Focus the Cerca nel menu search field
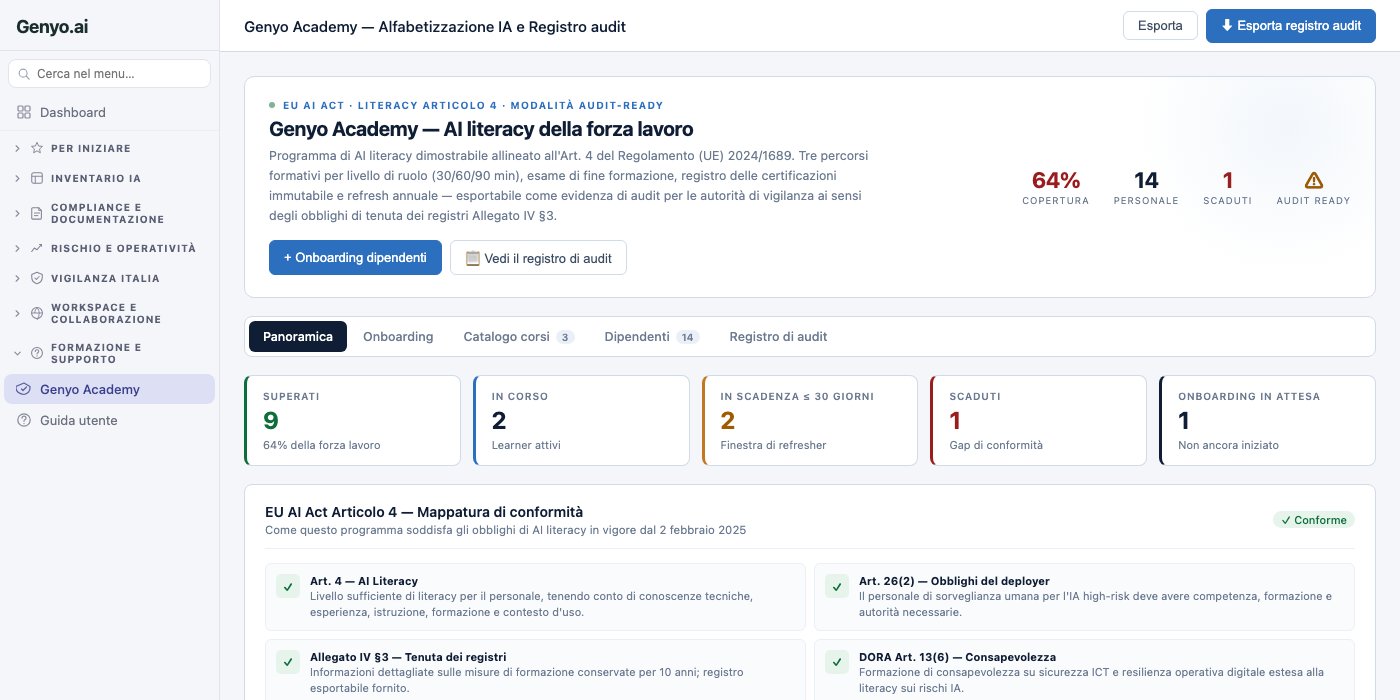This screenshot has height=700, width=1400. pyautogui.click(x=109, y=74)
